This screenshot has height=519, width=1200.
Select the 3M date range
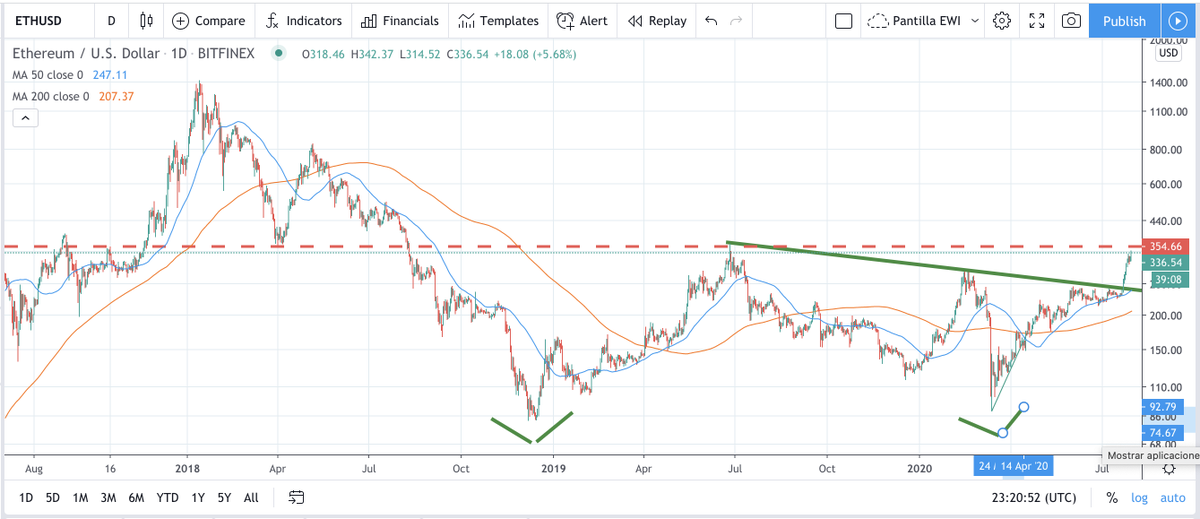[109, 497]
